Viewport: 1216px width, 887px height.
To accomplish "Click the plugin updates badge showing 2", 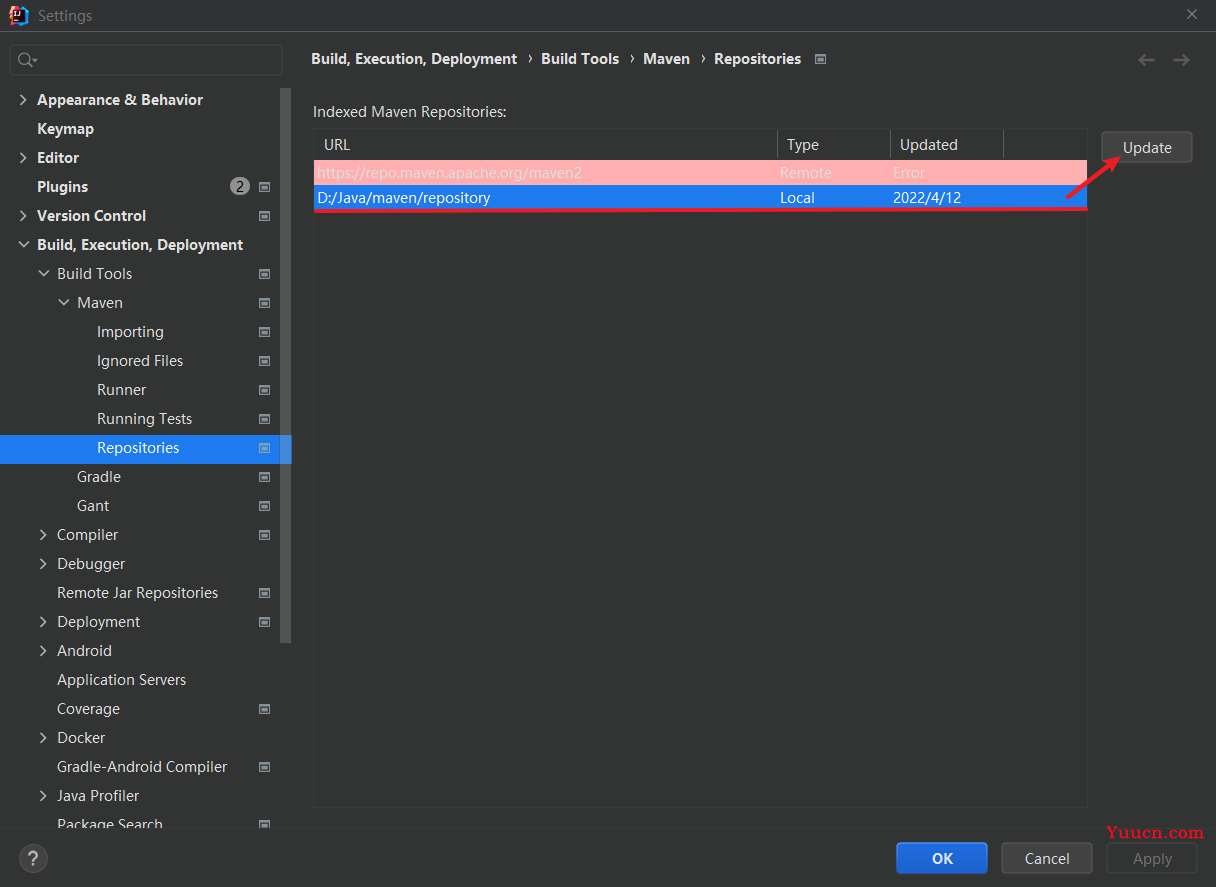I will click(x=240, y=187).
